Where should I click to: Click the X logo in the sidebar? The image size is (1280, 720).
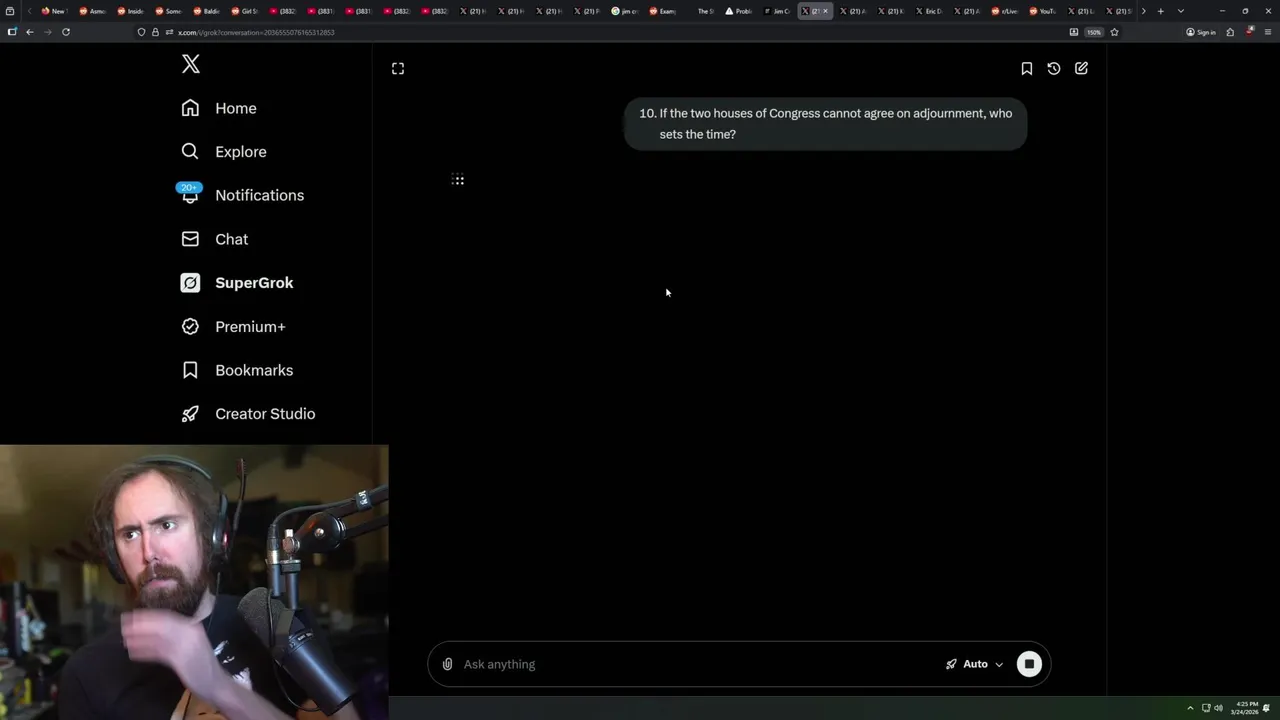191,65
